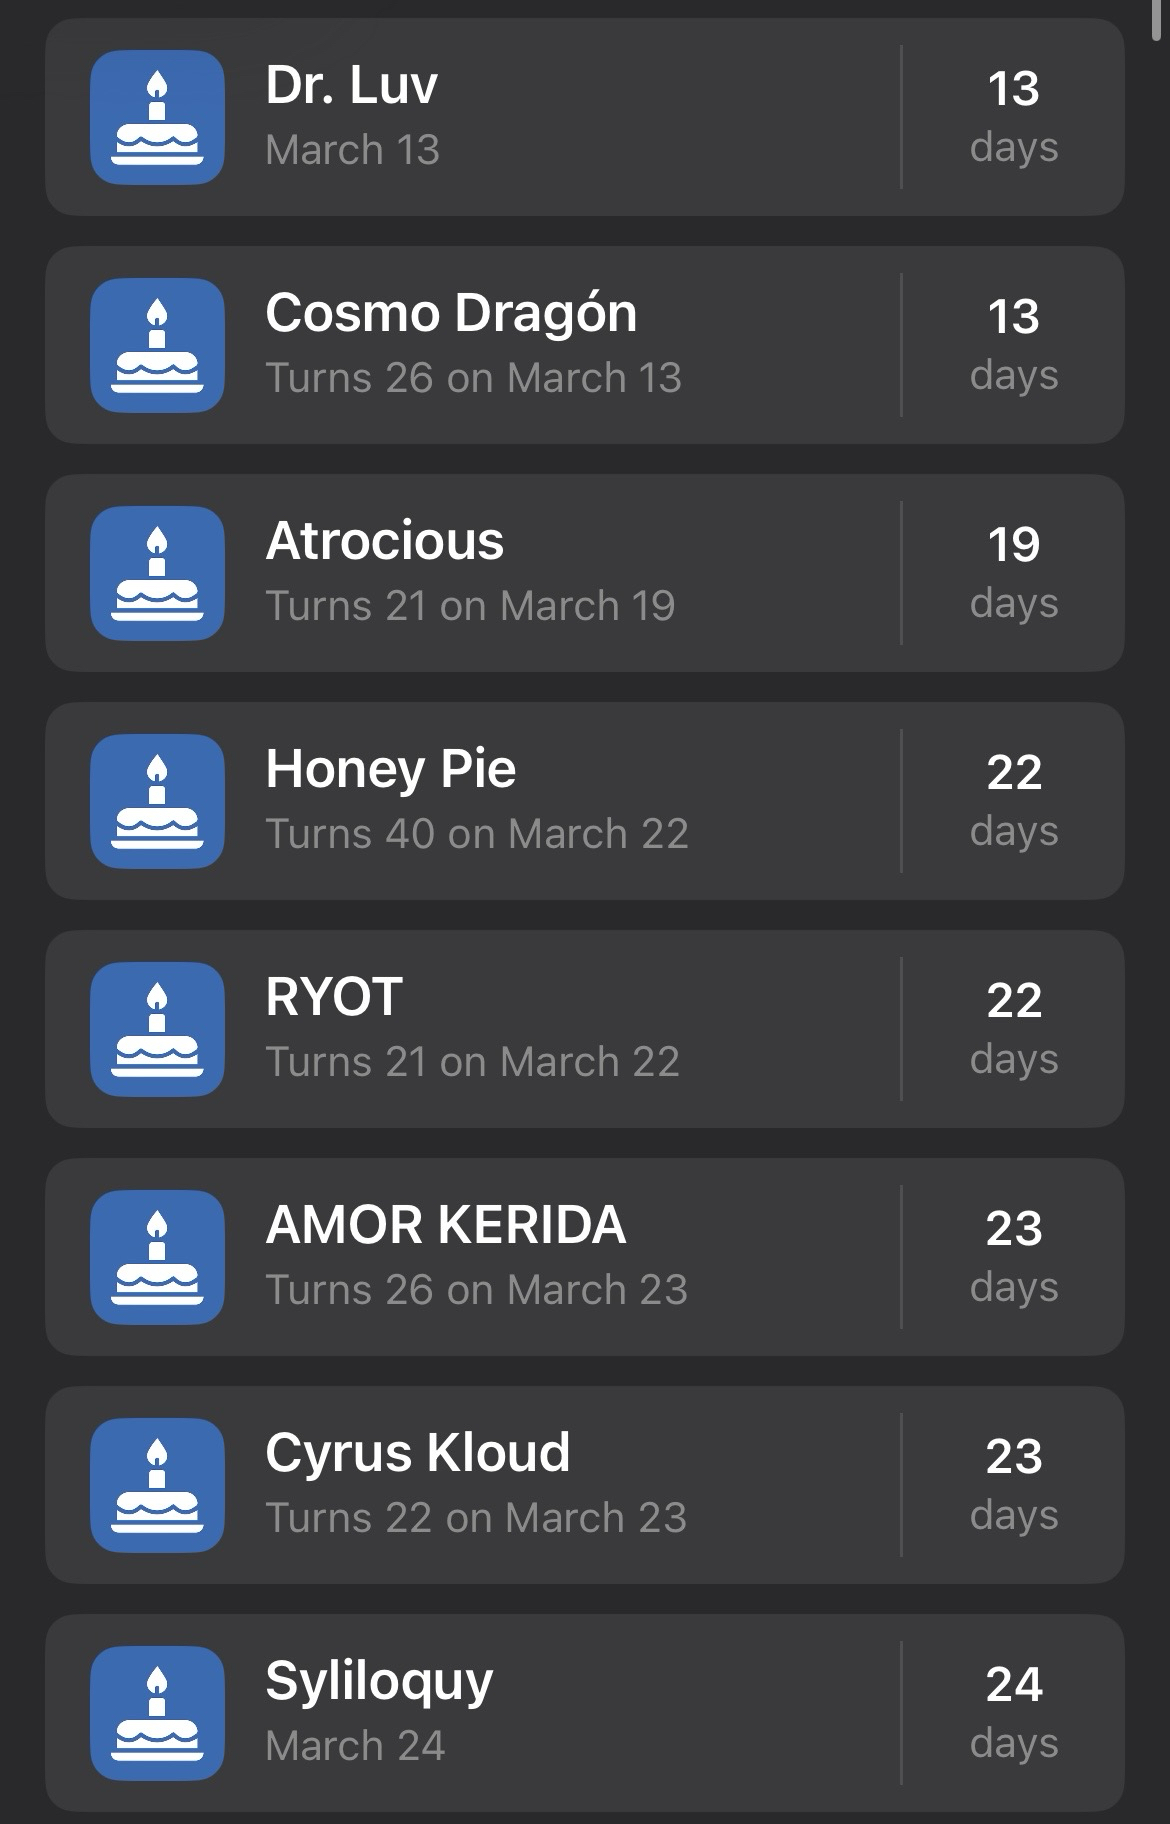Open the Dr. Luv birthday entry

pyautogui.click(x=351, y=85)
